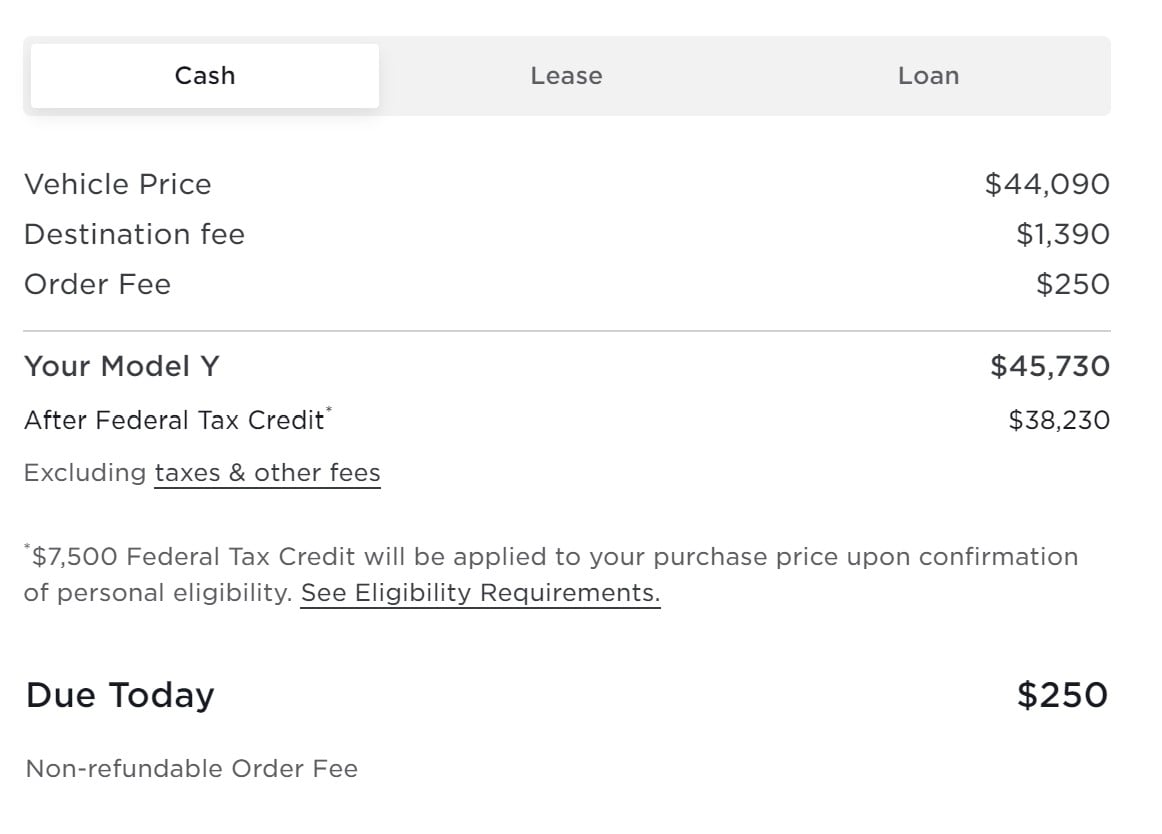Click the $250 Due Today amount
The image size is (1162, 834).
[x=1063, y=694]
